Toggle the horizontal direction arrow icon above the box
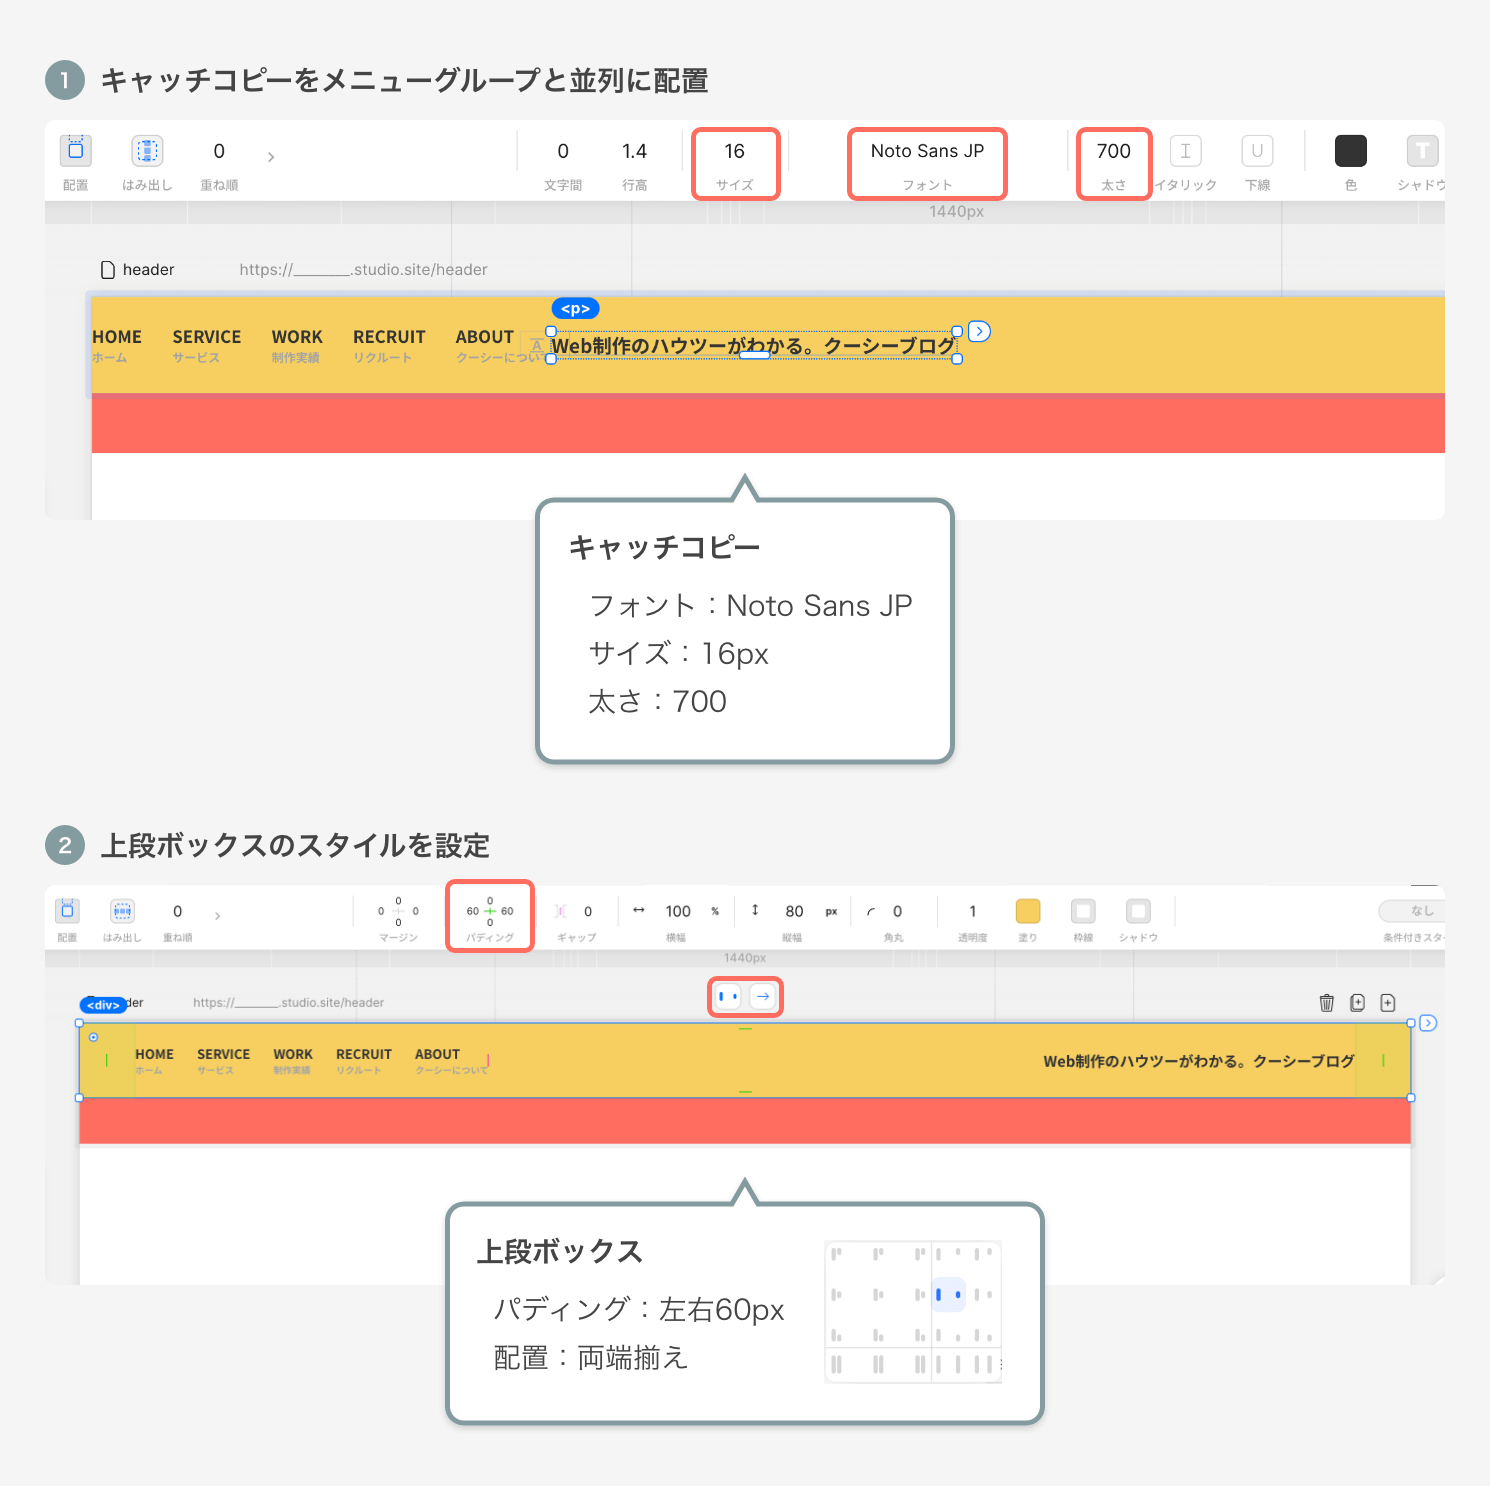 (x=763, y=997)
